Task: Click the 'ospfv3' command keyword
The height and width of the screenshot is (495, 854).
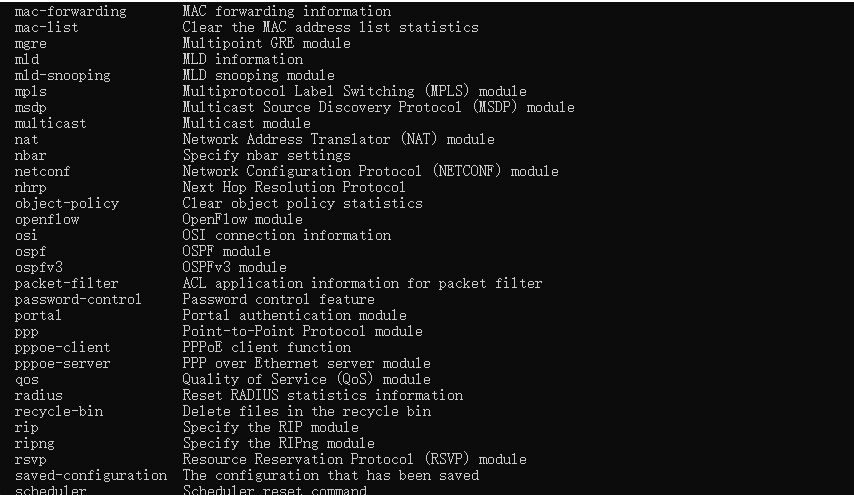Action: pyautogui.click(x=38, y=268)
